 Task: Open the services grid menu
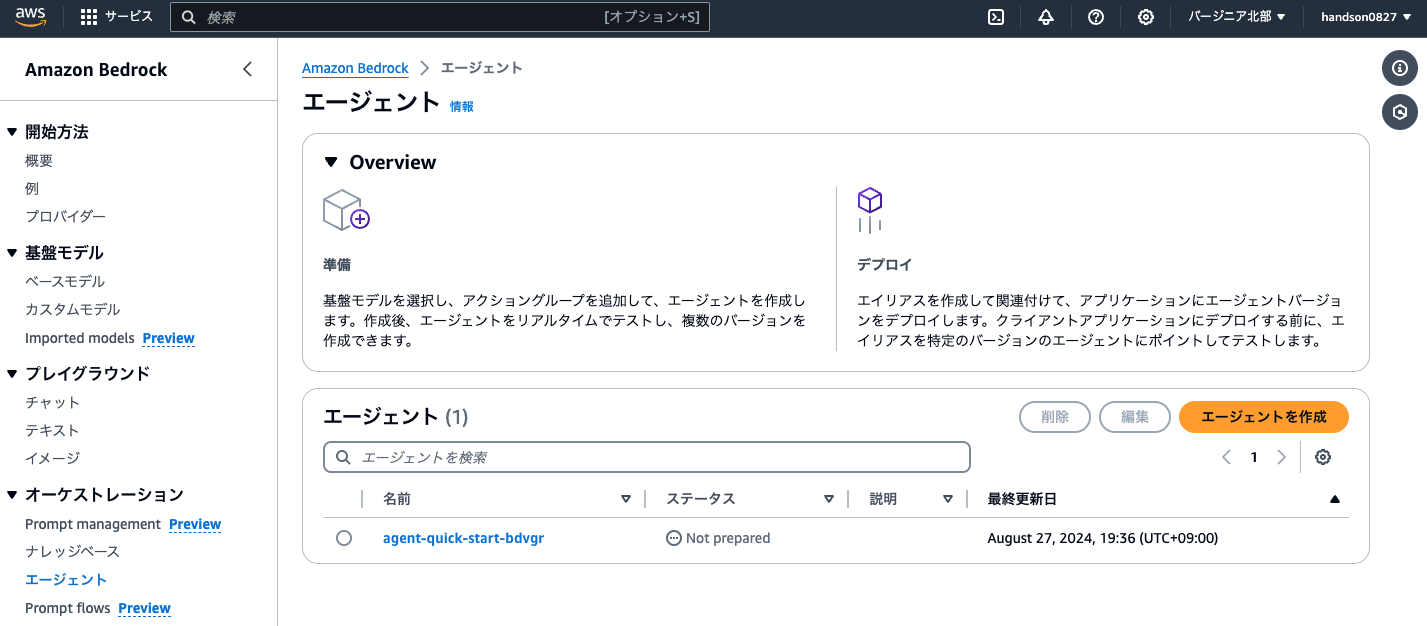[x=89, y=17]
